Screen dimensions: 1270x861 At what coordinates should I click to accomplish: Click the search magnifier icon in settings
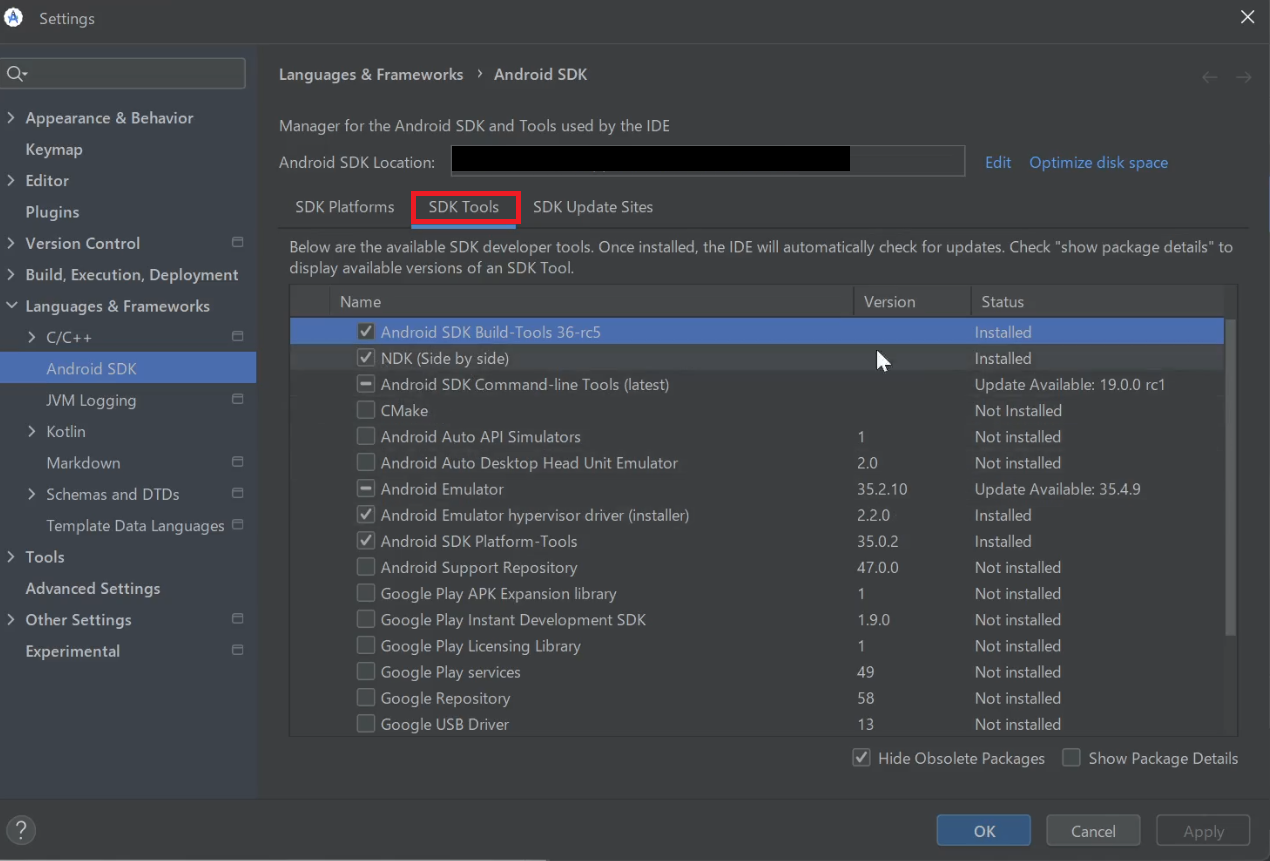tap(16, 74)
